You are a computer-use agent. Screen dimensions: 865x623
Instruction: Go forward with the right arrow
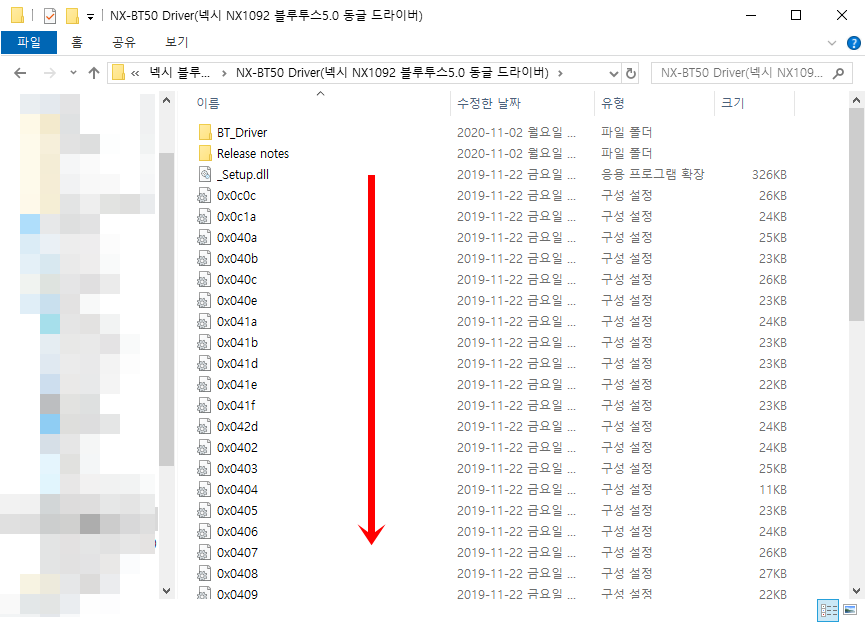50,73
